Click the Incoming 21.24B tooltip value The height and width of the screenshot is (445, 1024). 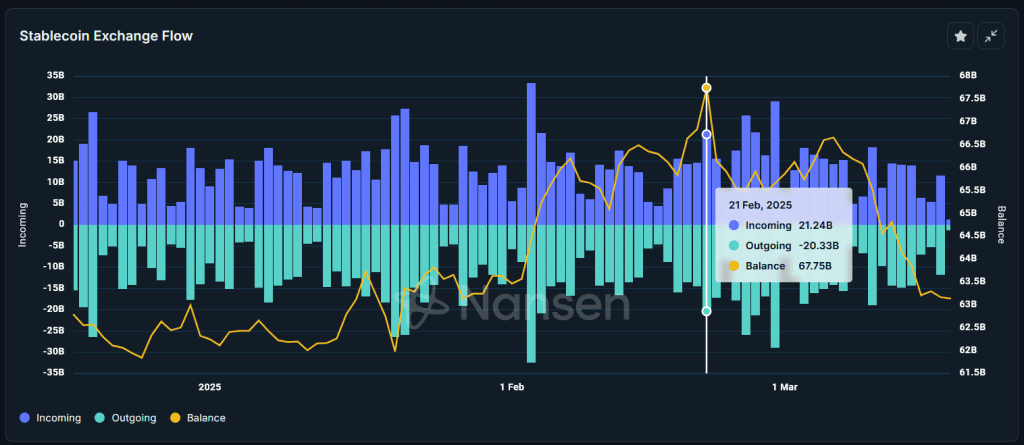[815, 225]
